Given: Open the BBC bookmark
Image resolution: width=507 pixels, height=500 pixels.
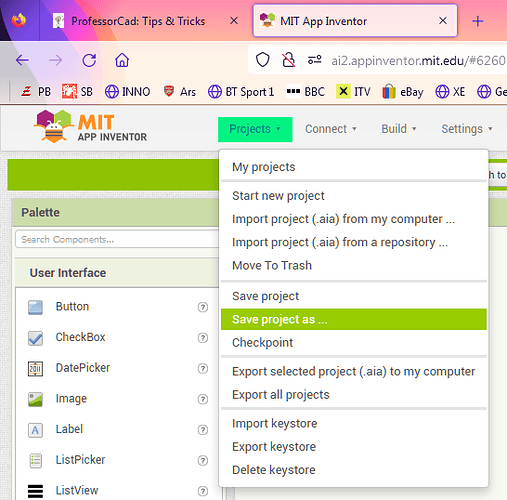Looking at the screenshot, I should tap(305, 91).
